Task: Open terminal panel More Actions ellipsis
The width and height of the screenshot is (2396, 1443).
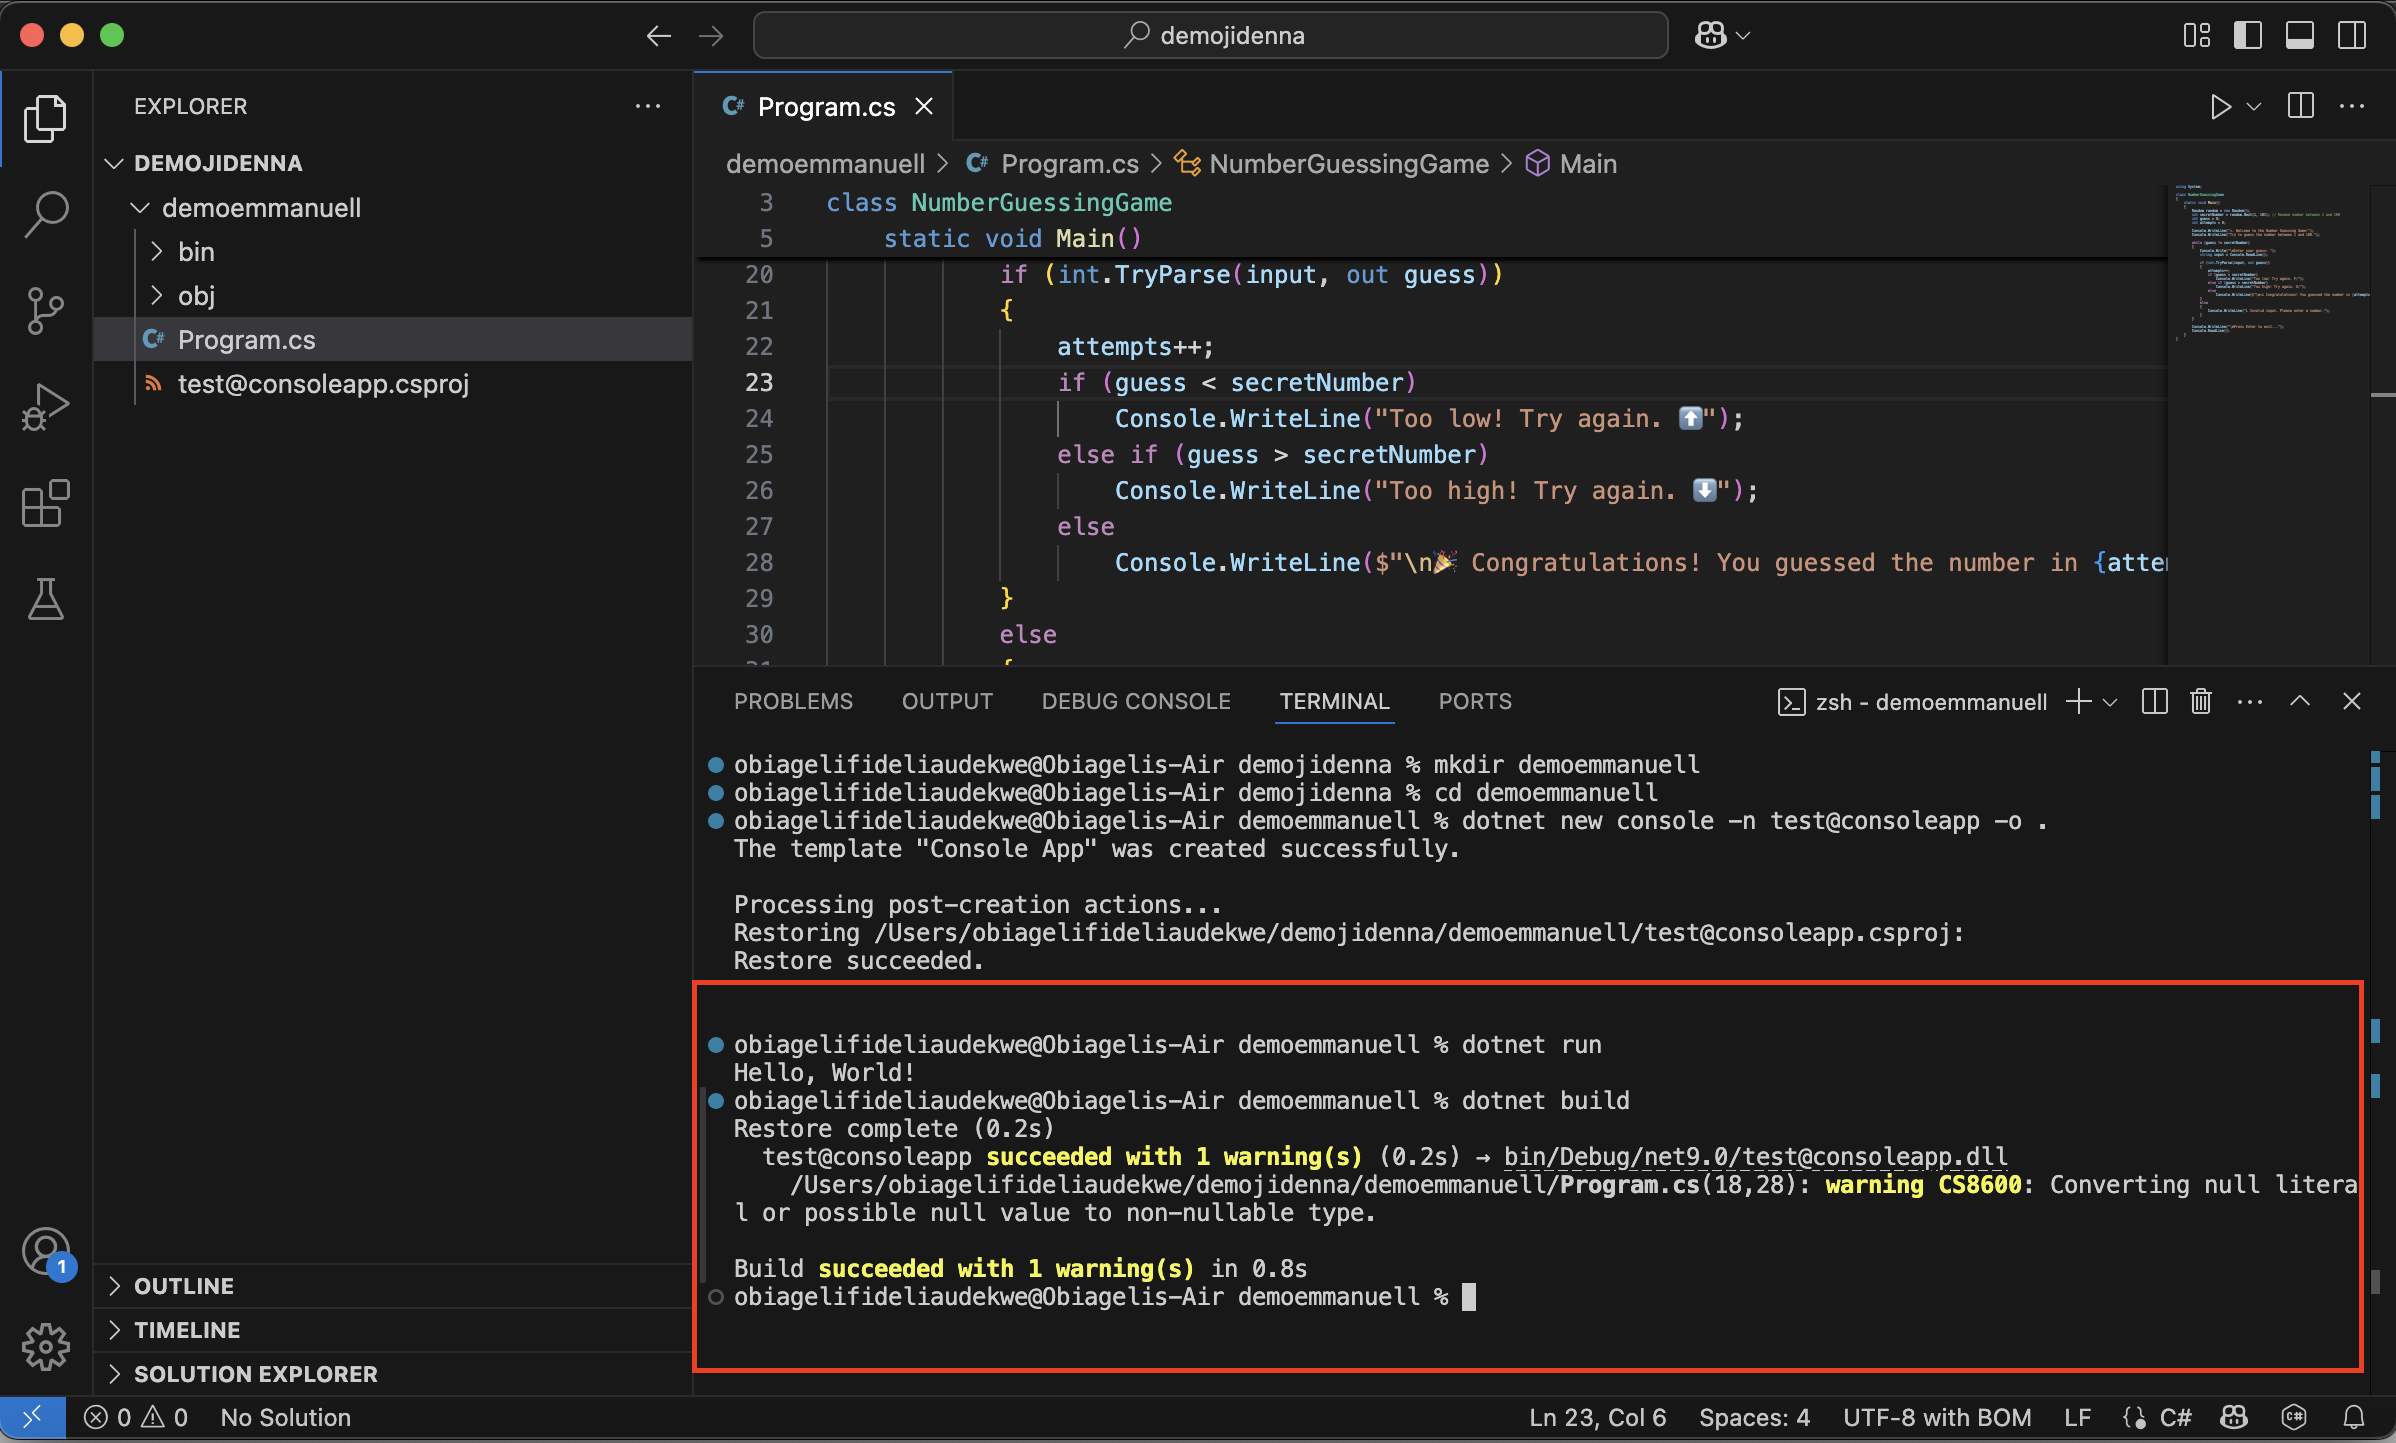Action: 2250,702
